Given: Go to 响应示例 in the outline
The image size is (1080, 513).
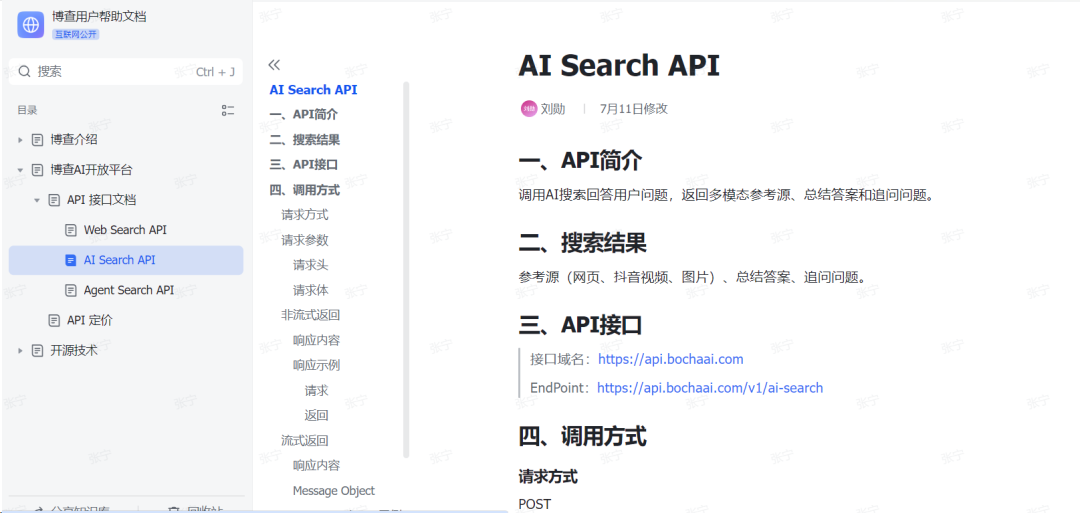Looking at the screenshot, I should [x=316, y=366].
